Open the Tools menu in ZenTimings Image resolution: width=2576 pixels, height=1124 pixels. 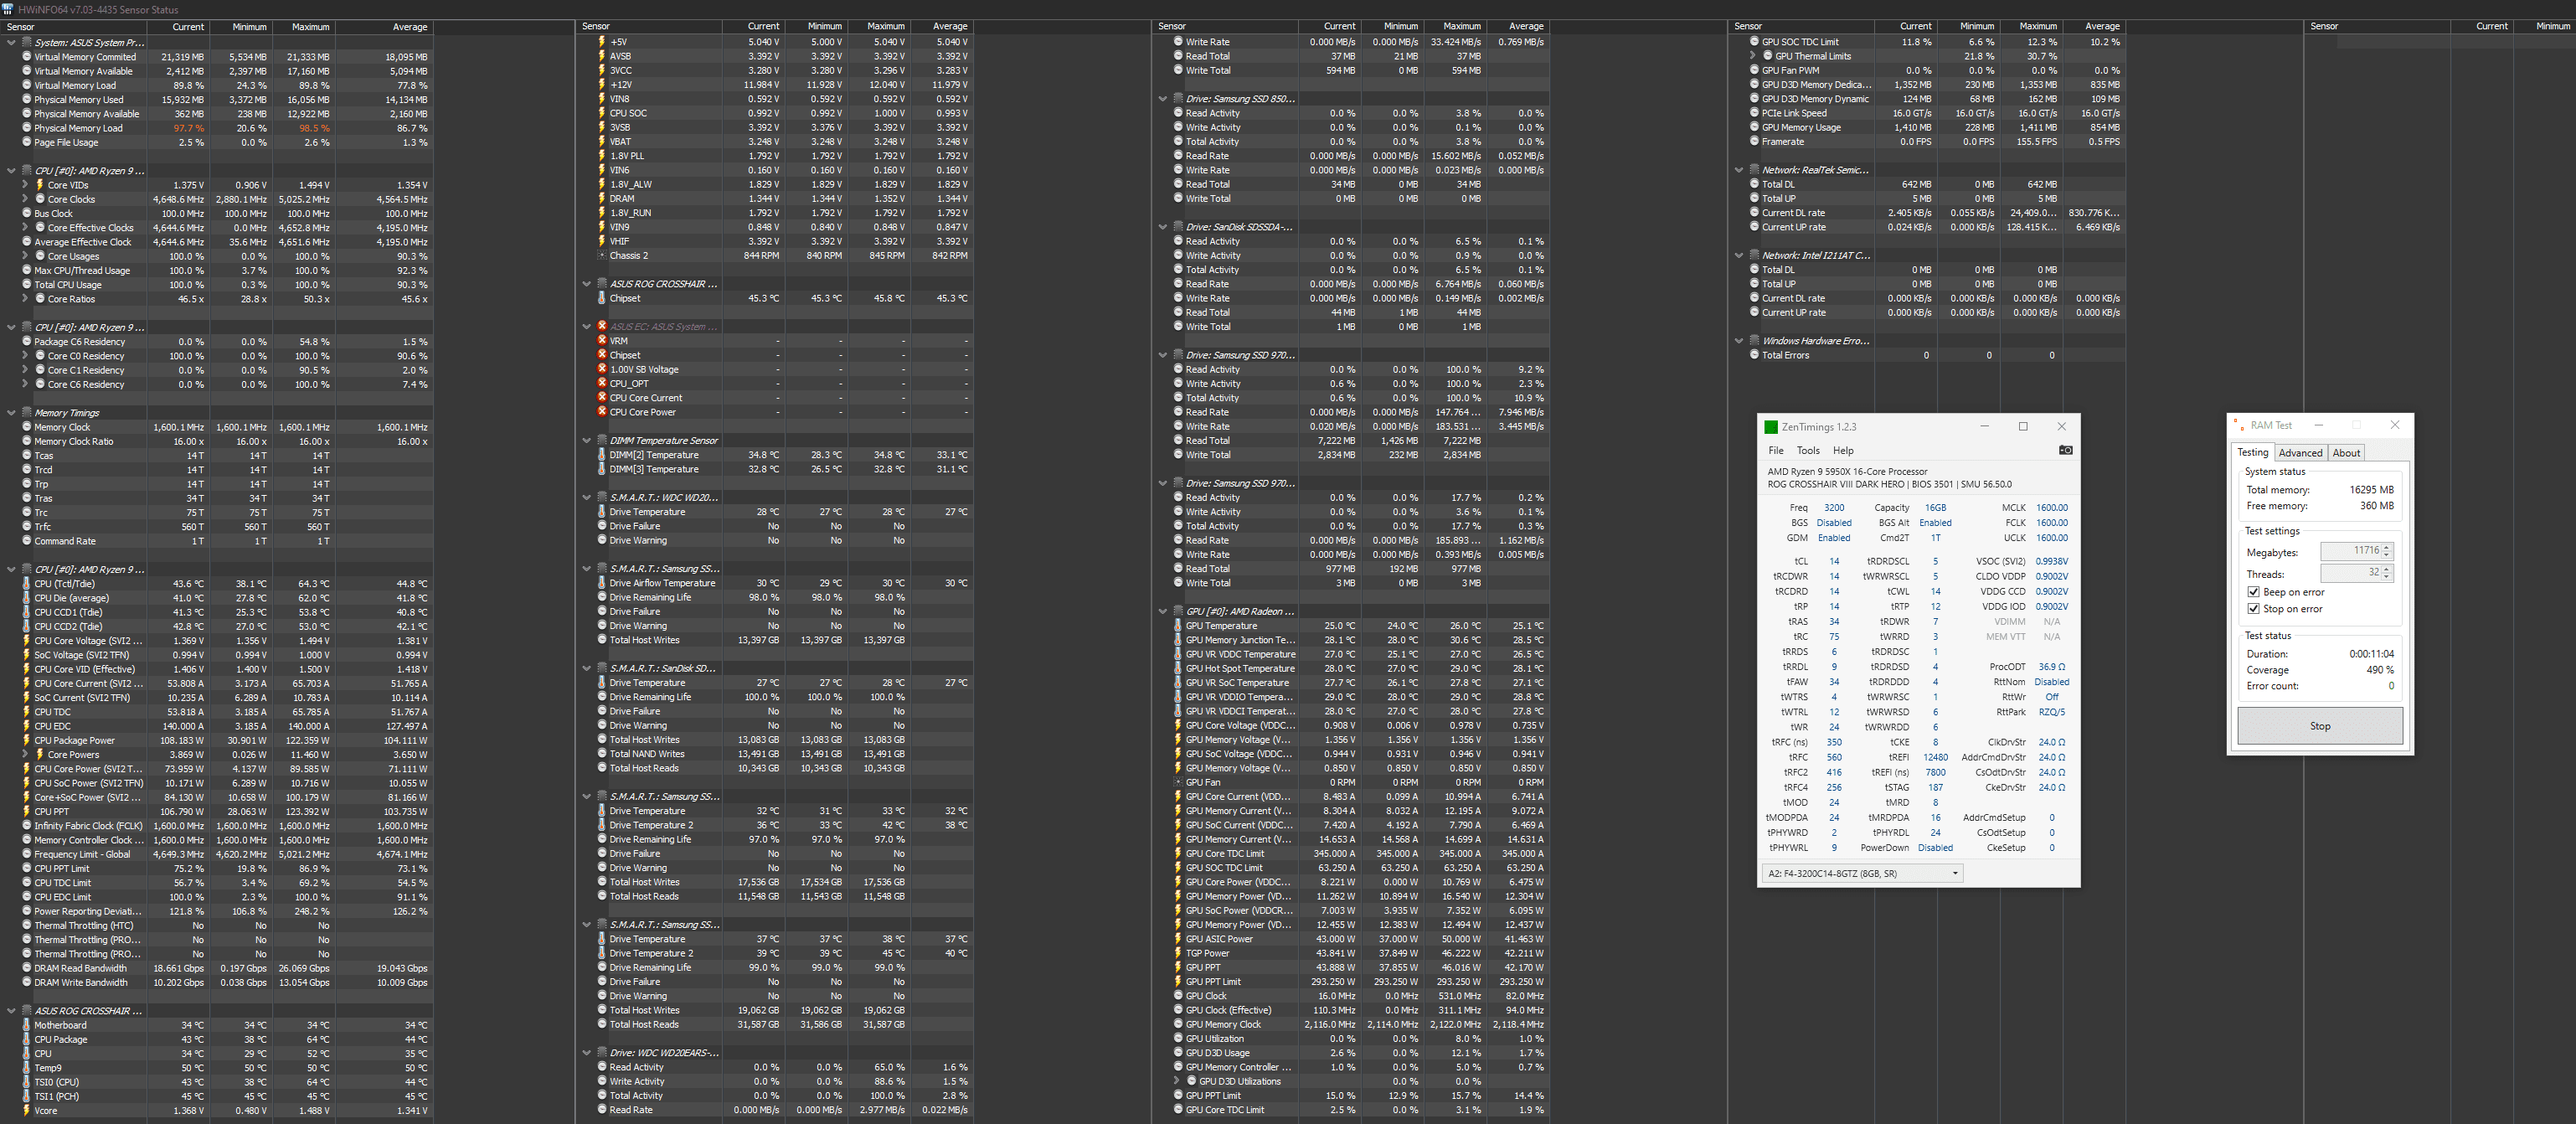[x=1808, y=451]
